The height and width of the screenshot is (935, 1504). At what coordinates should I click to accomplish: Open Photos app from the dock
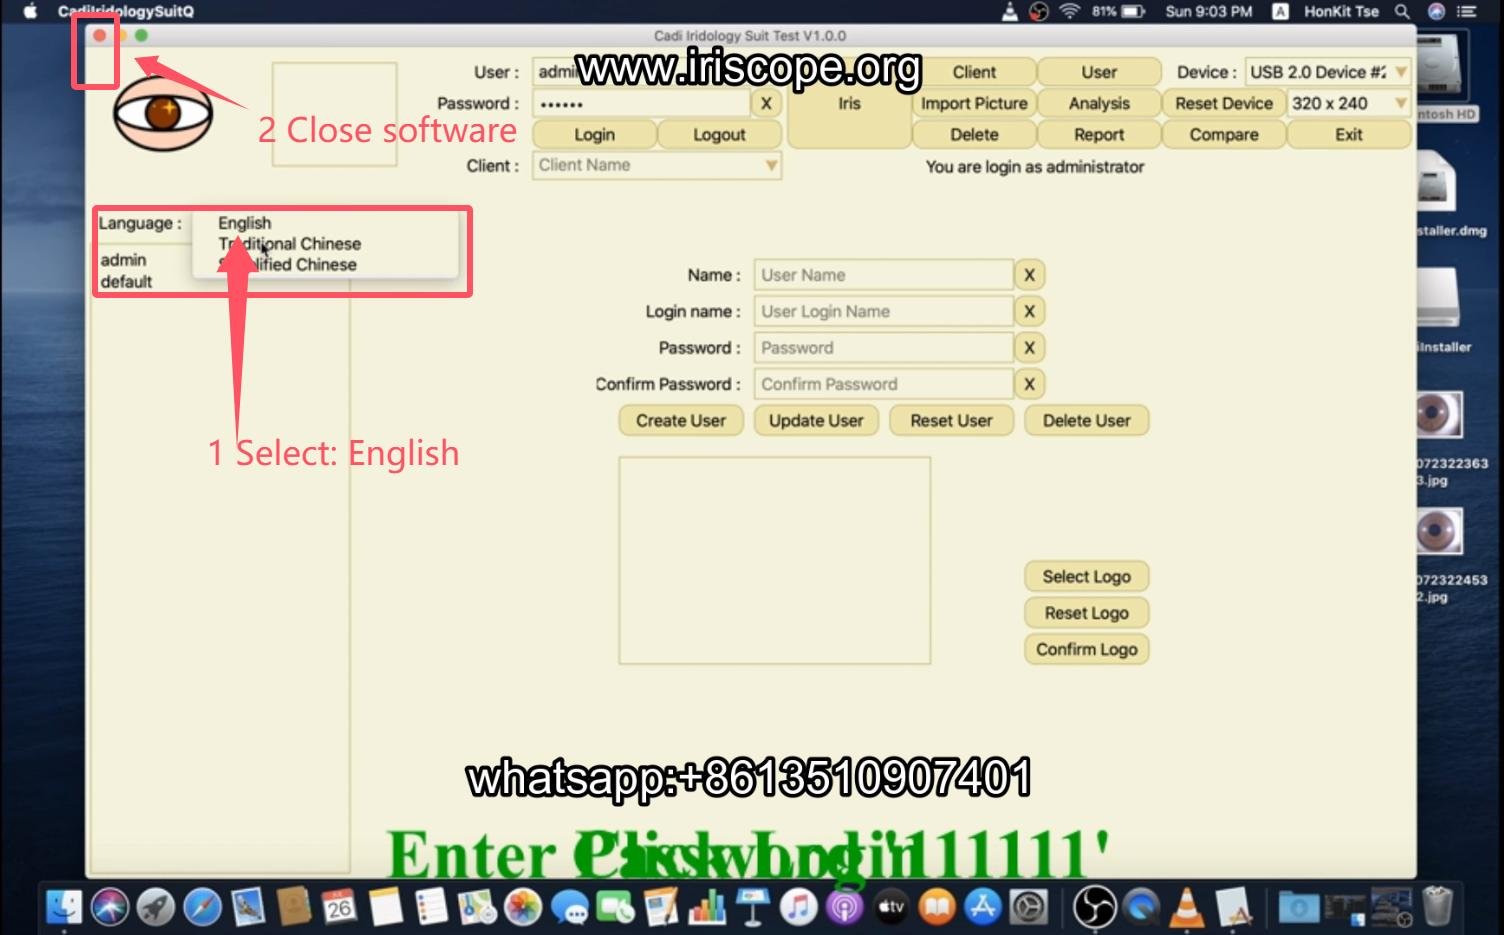coord(522,908)
